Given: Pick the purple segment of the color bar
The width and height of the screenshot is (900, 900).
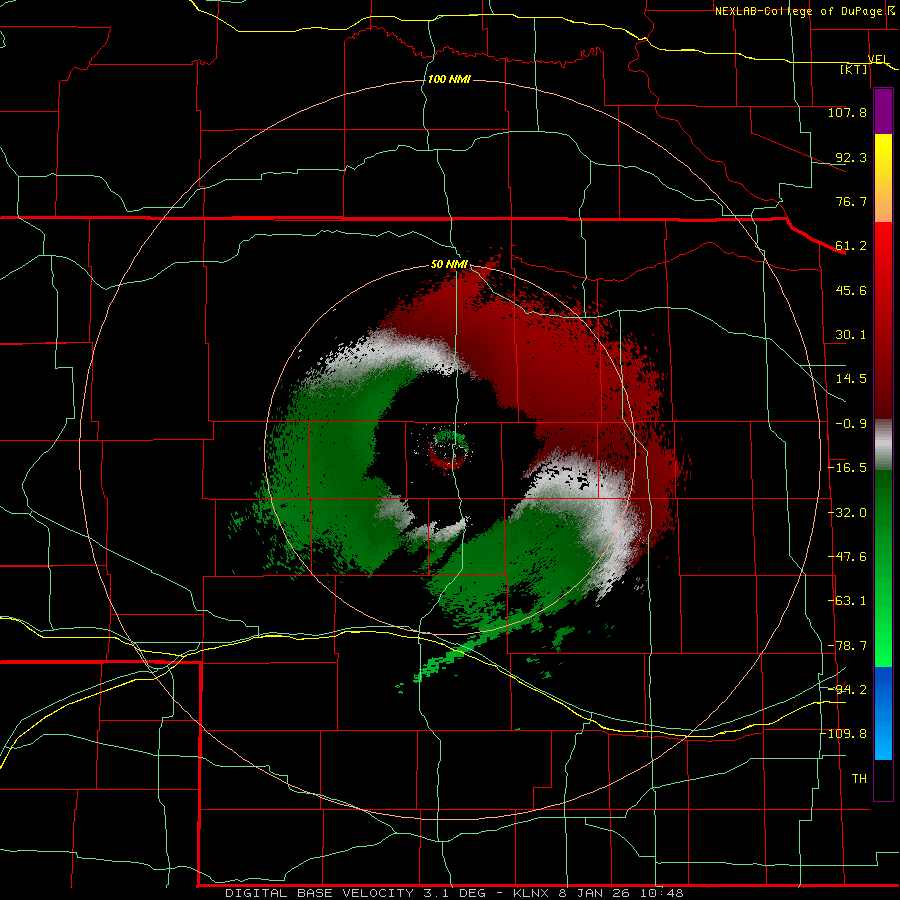Looking at the screenshot, I should tap(883, 112).
